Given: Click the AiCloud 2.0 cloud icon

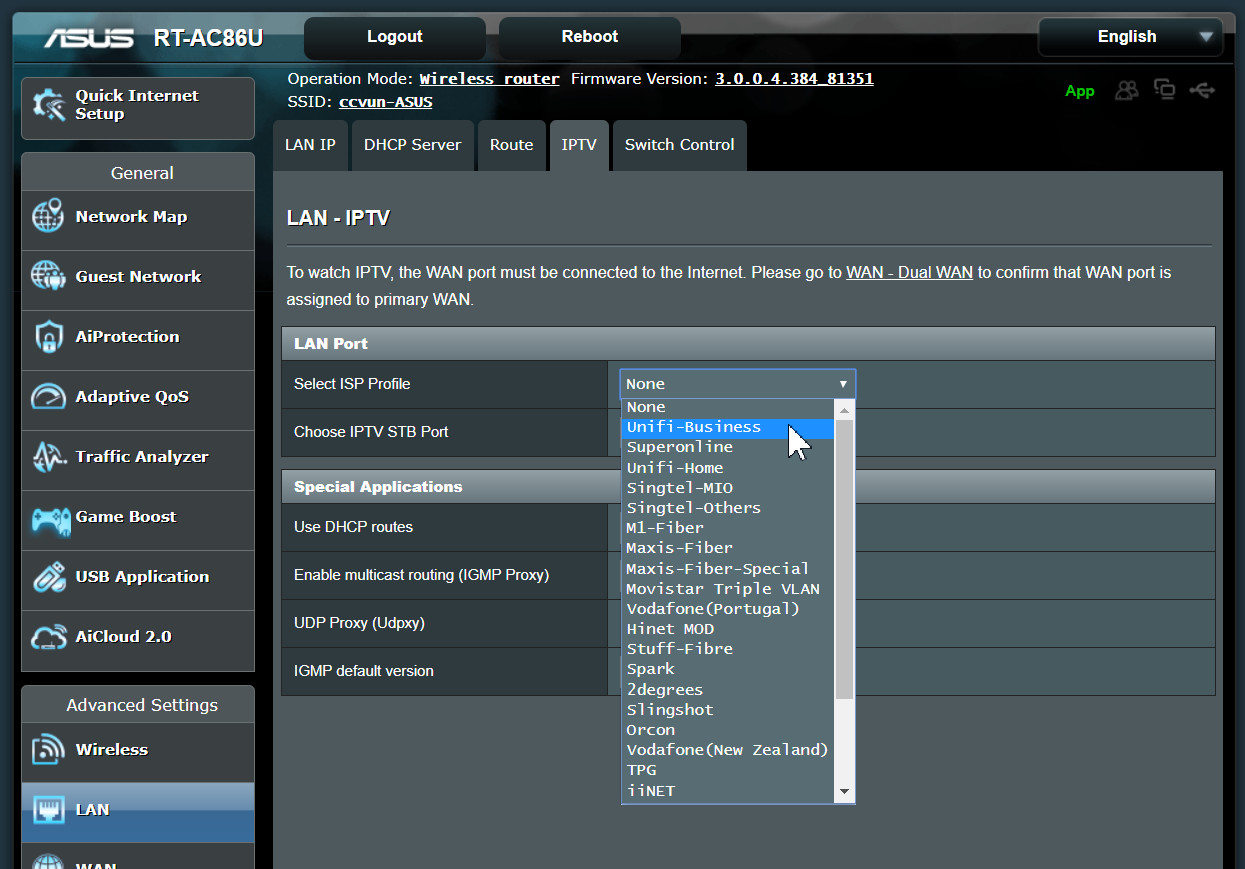Looking at the screenshot, I should click(48, 637).
